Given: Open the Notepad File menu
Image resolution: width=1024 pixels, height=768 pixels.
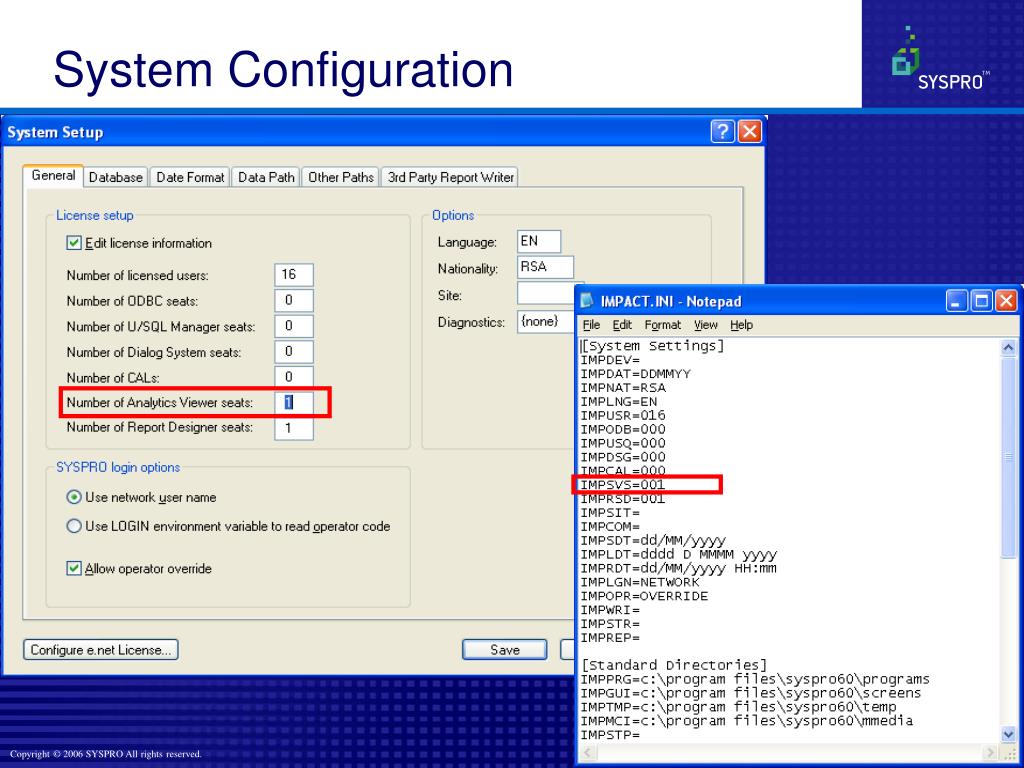Looking at the screenshot, I should [591, 325].
